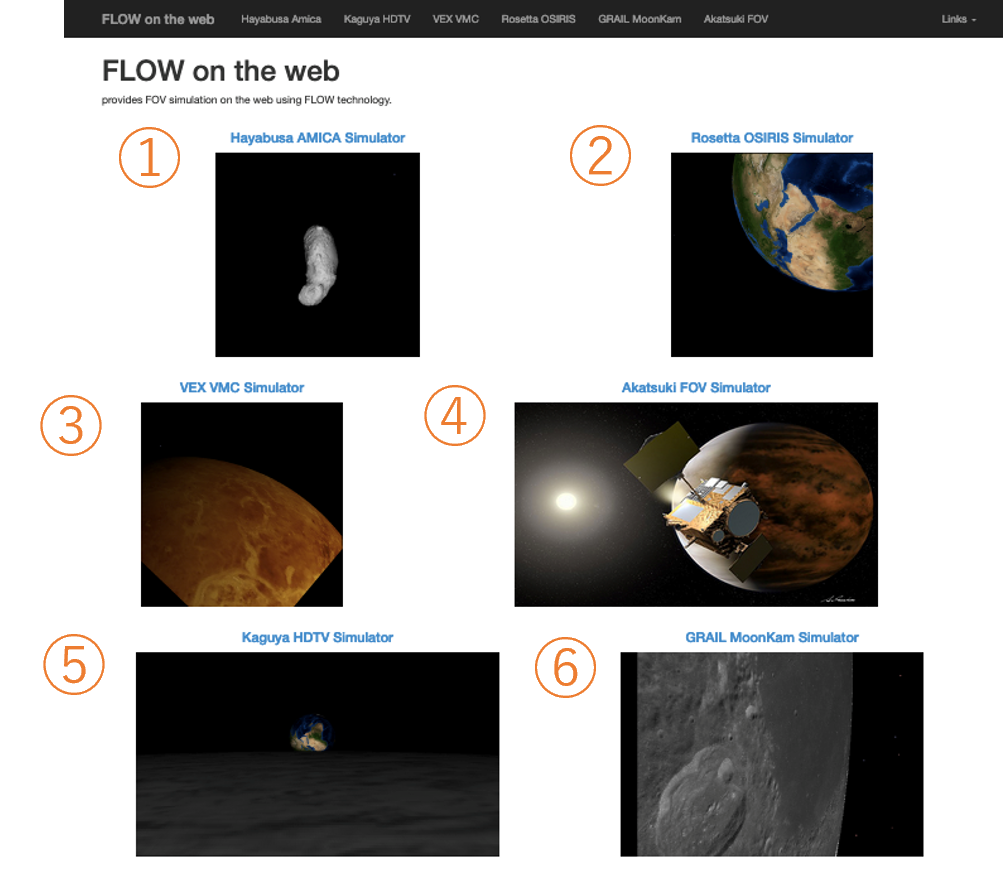Open Hayabusa Amica in the navbar

point(281,19)
